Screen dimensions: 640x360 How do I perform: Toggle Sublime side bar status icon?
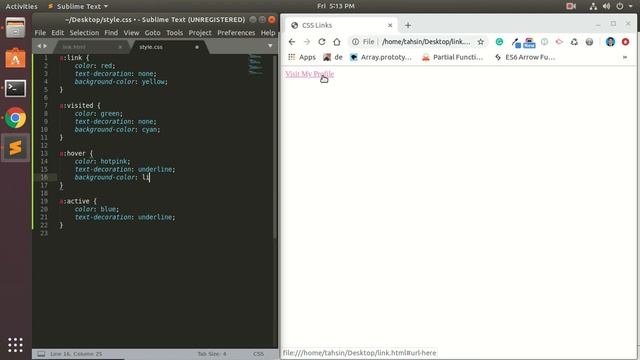(x=41, y=354)
